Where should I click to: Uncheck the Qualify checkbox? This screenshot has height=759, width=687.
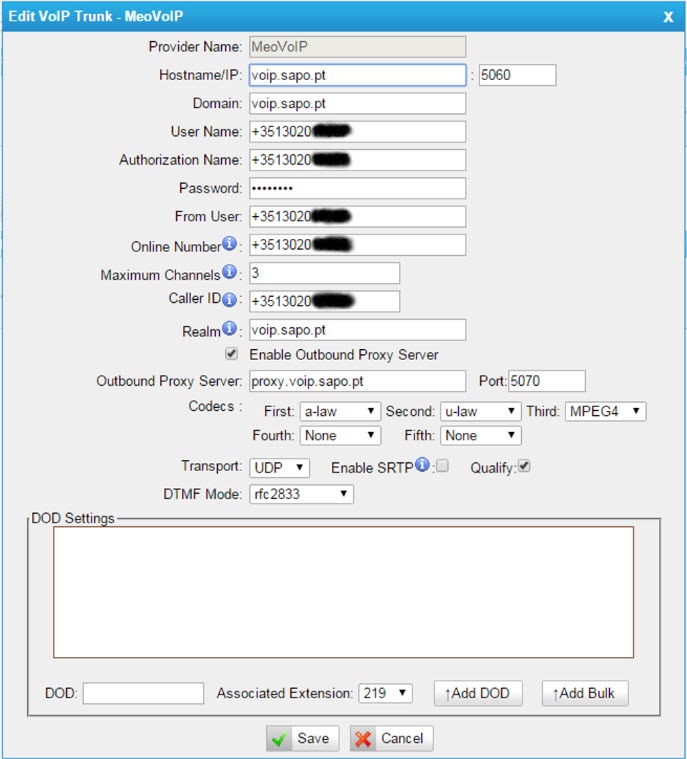pyautogui.click(x=524, y=467)
